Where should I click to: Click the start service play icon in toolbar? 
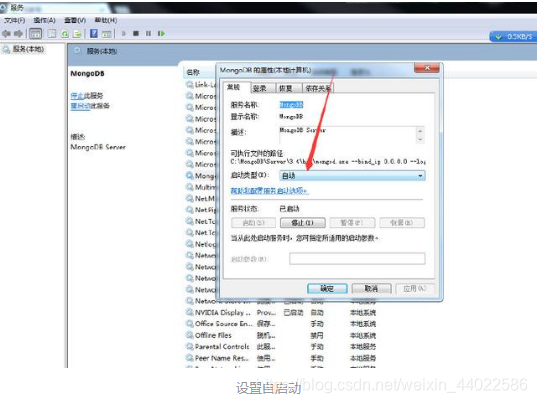click(124, 33)
